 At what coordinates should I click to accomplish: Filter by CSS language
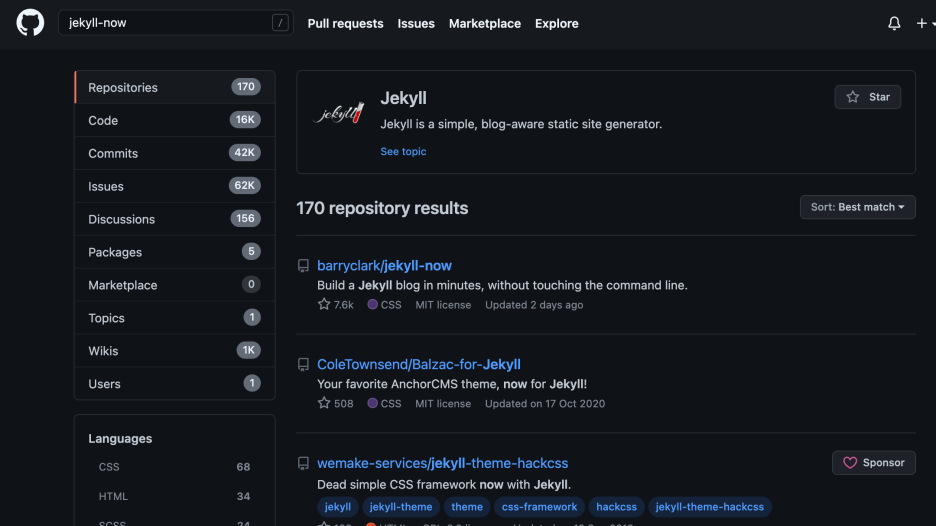[174, 466]
